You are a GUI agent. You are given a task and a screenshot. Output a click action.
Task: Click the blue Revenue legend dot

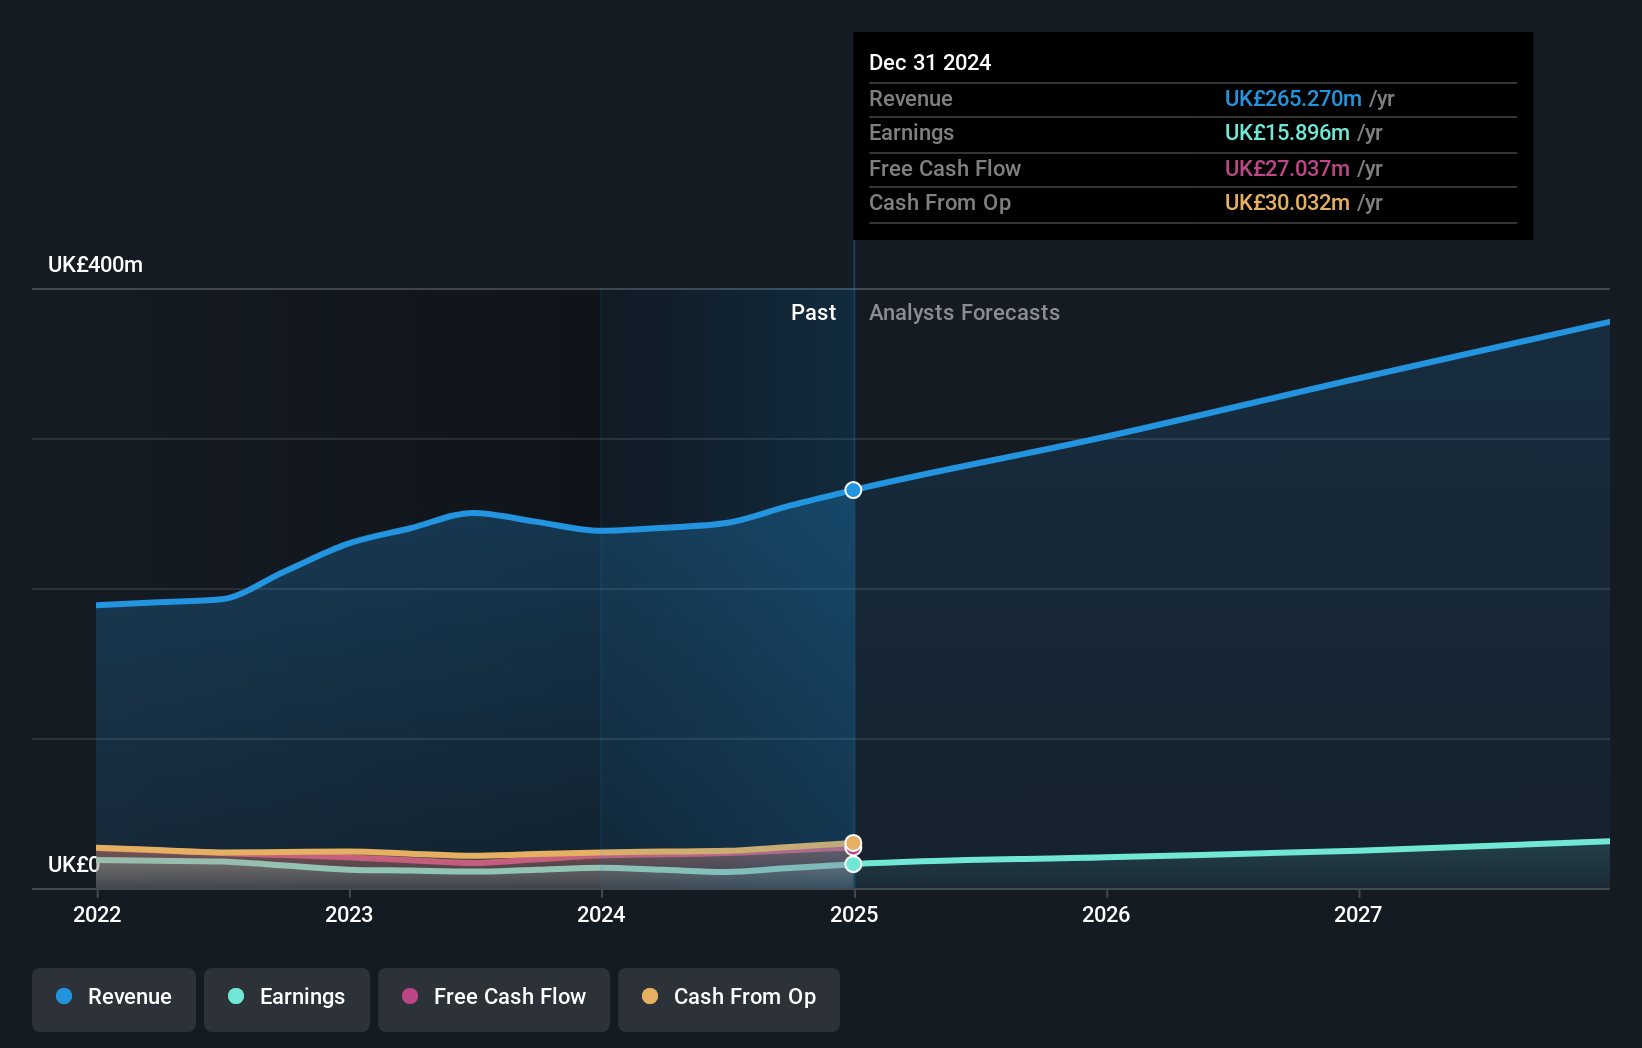[64, 996]
